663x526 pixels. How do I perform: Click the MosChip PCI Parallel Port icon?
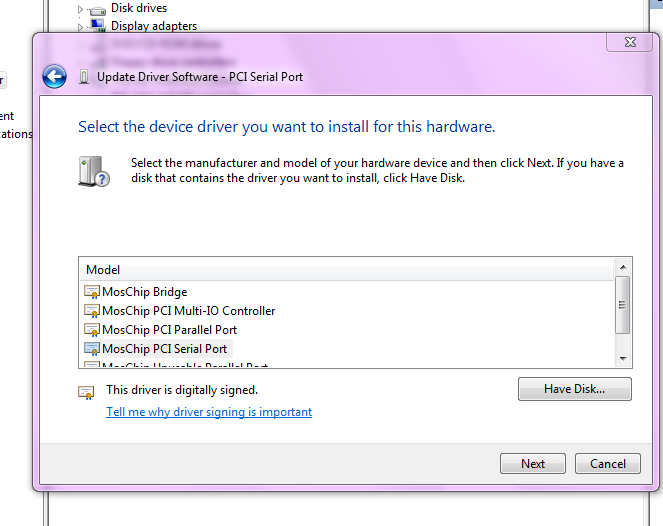[92, 330]
